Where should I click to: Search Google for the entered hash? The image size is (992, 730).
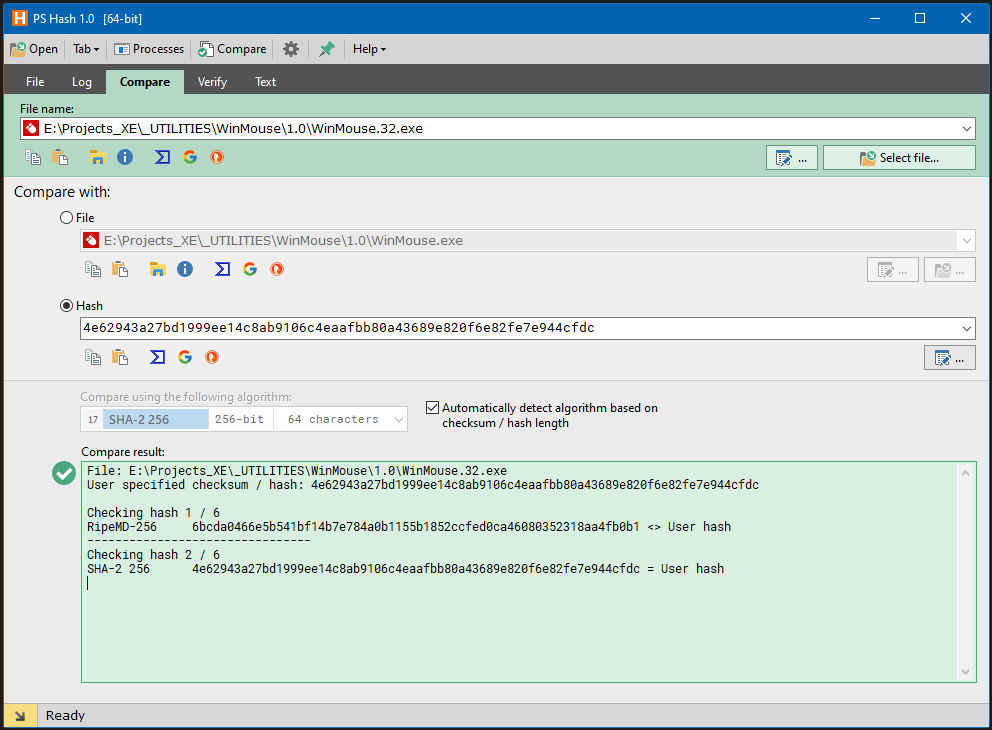(x=185, y=357)
